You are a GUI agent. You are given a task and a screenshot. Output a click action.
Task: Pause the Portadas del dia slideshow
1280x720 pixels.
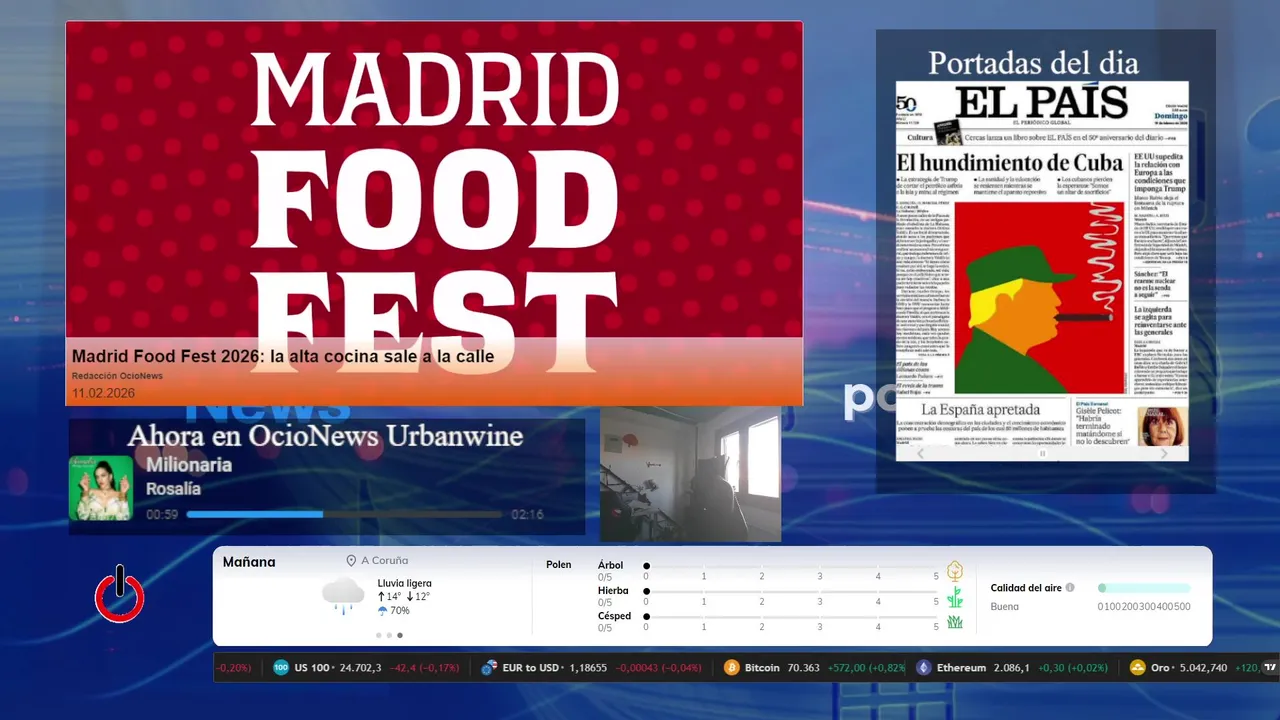pyautogui.click(x=1042, y=454)
